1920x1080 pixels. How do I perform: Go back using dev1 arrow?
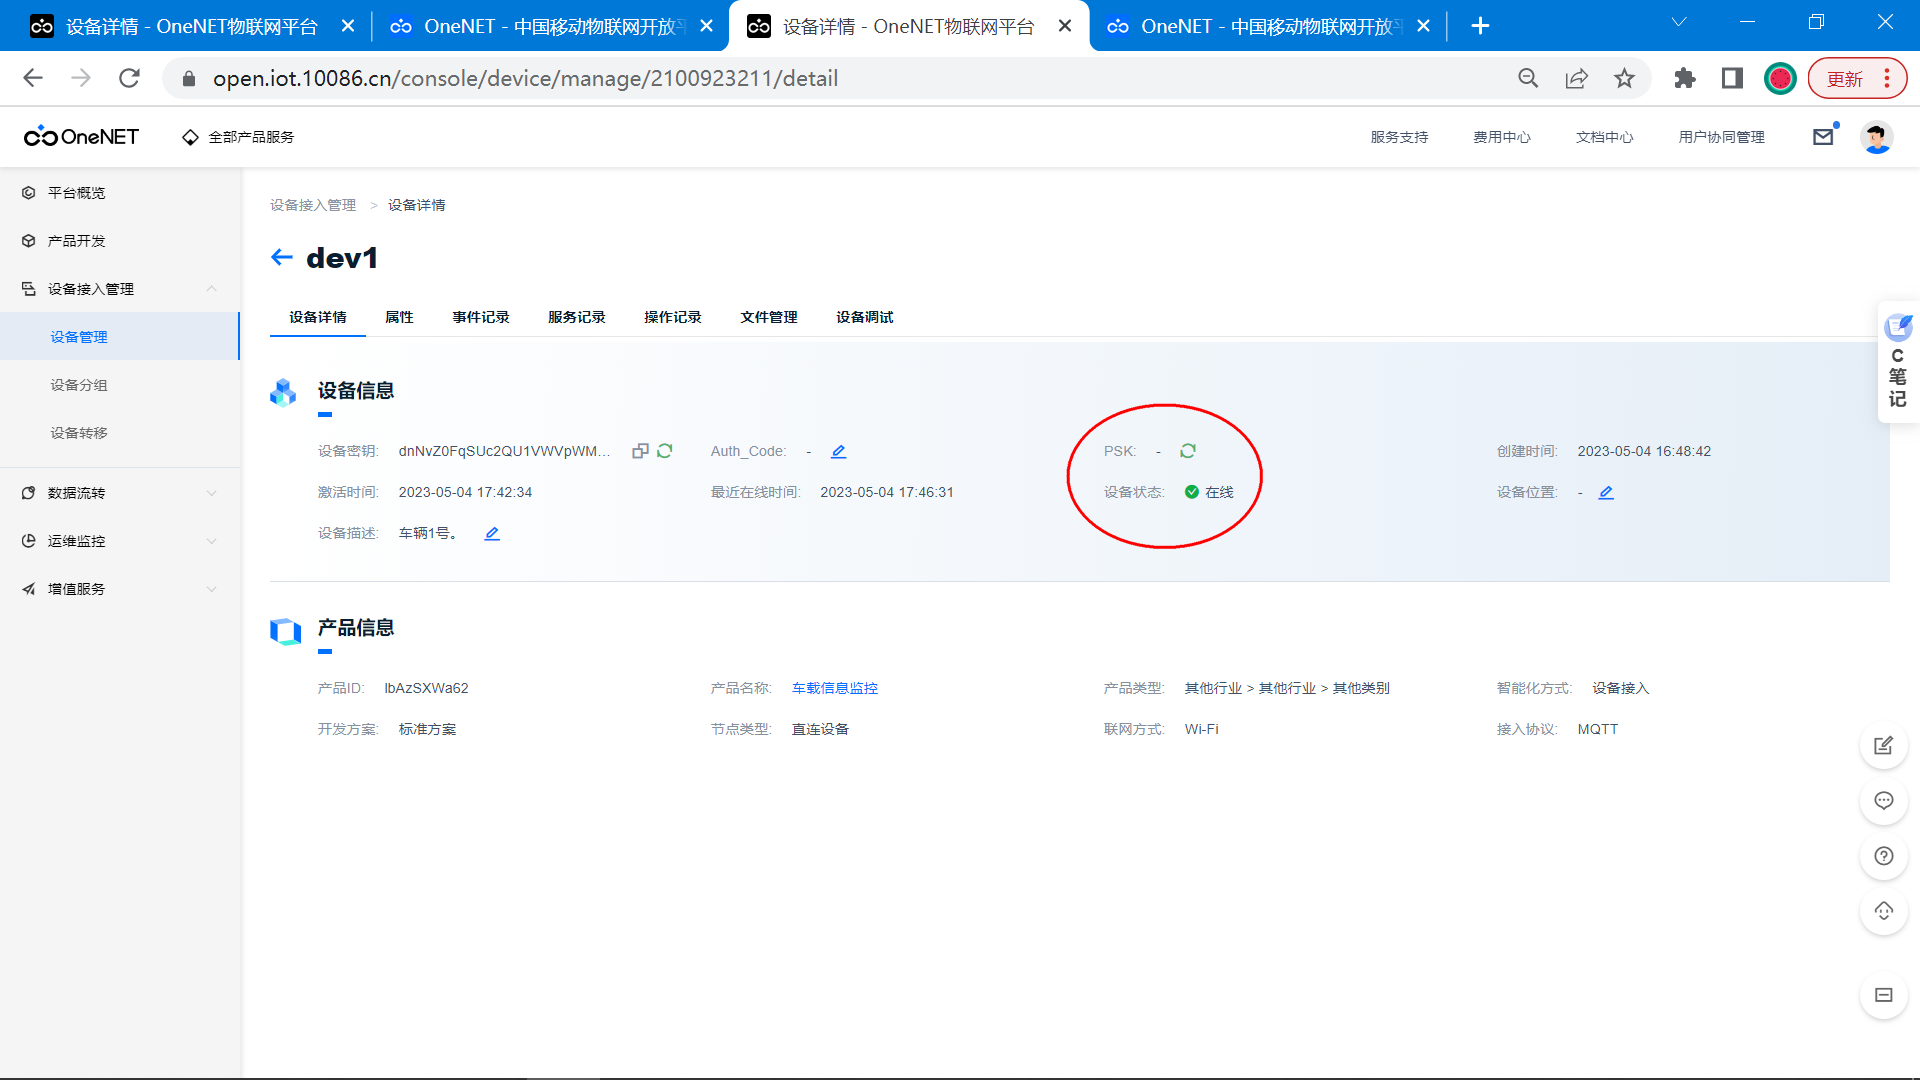click(x=282, y=258)
